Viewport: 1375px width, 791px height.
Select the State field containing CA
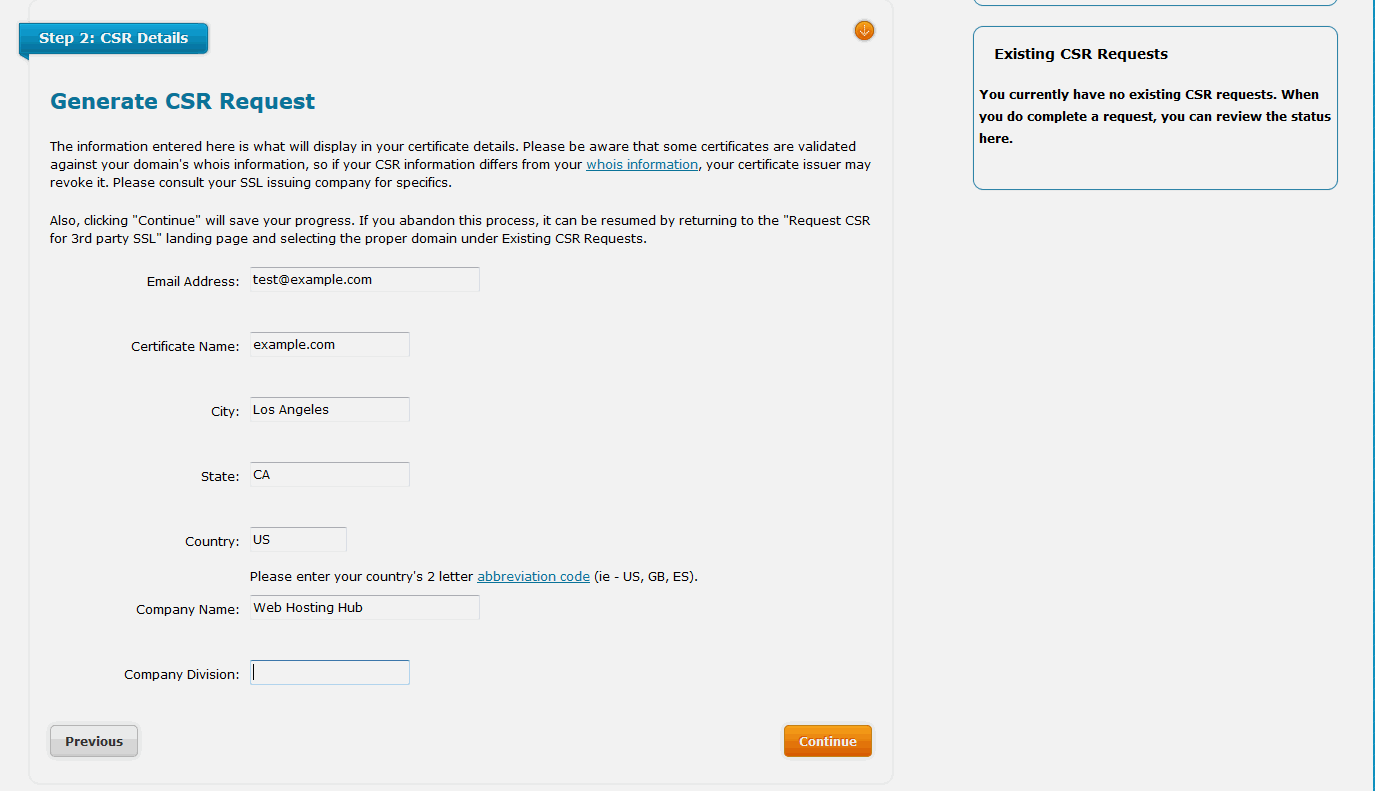tap(329, 475)
